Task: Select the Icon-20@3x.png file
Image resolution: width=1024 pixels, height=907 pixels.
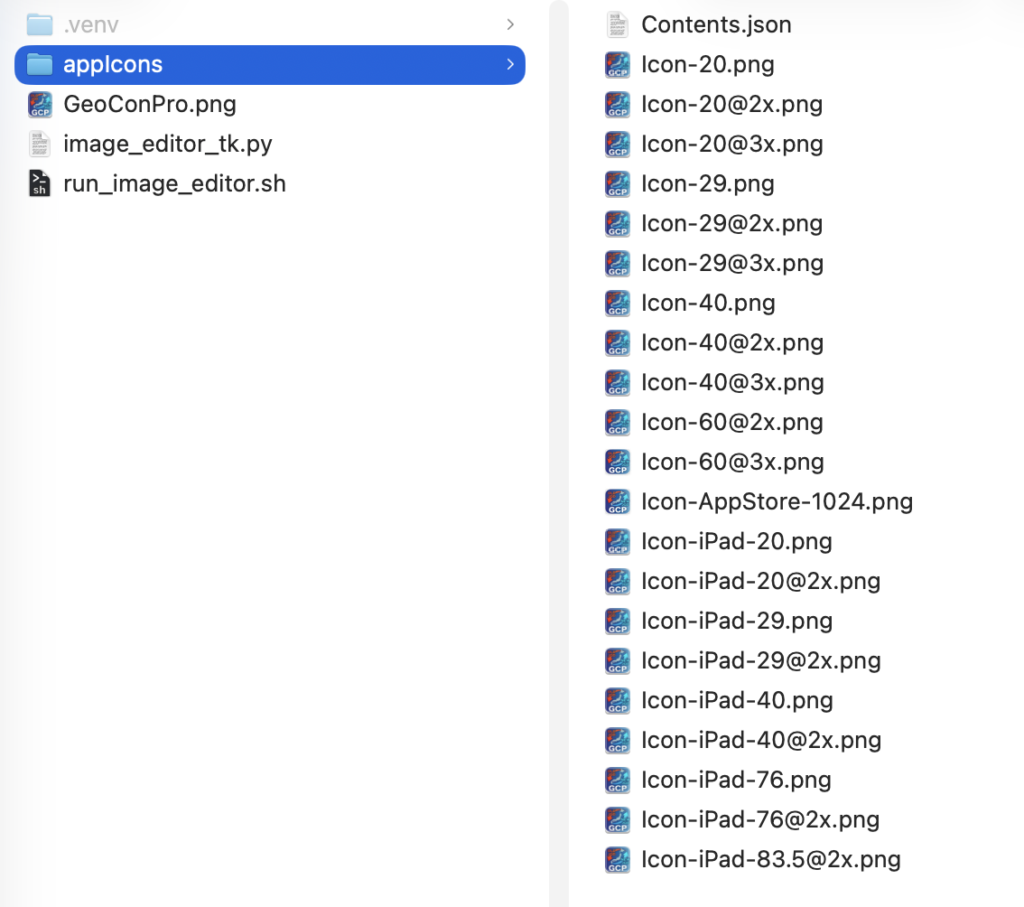Action: click(x=714, y=144)
